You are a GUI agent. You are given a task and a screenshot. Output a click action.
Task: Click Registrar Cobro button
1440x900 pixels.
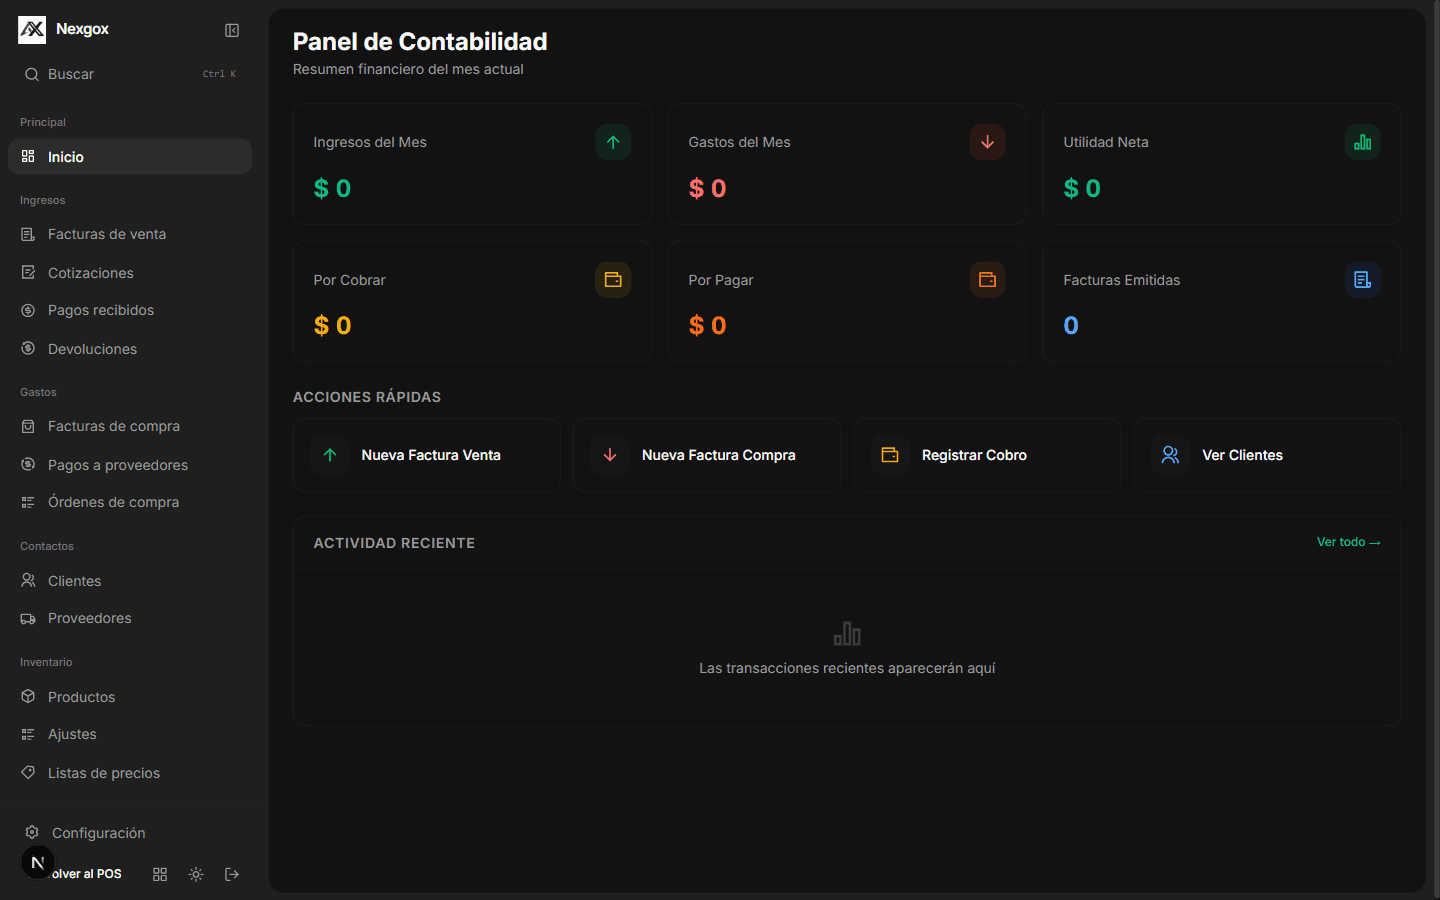988,455
